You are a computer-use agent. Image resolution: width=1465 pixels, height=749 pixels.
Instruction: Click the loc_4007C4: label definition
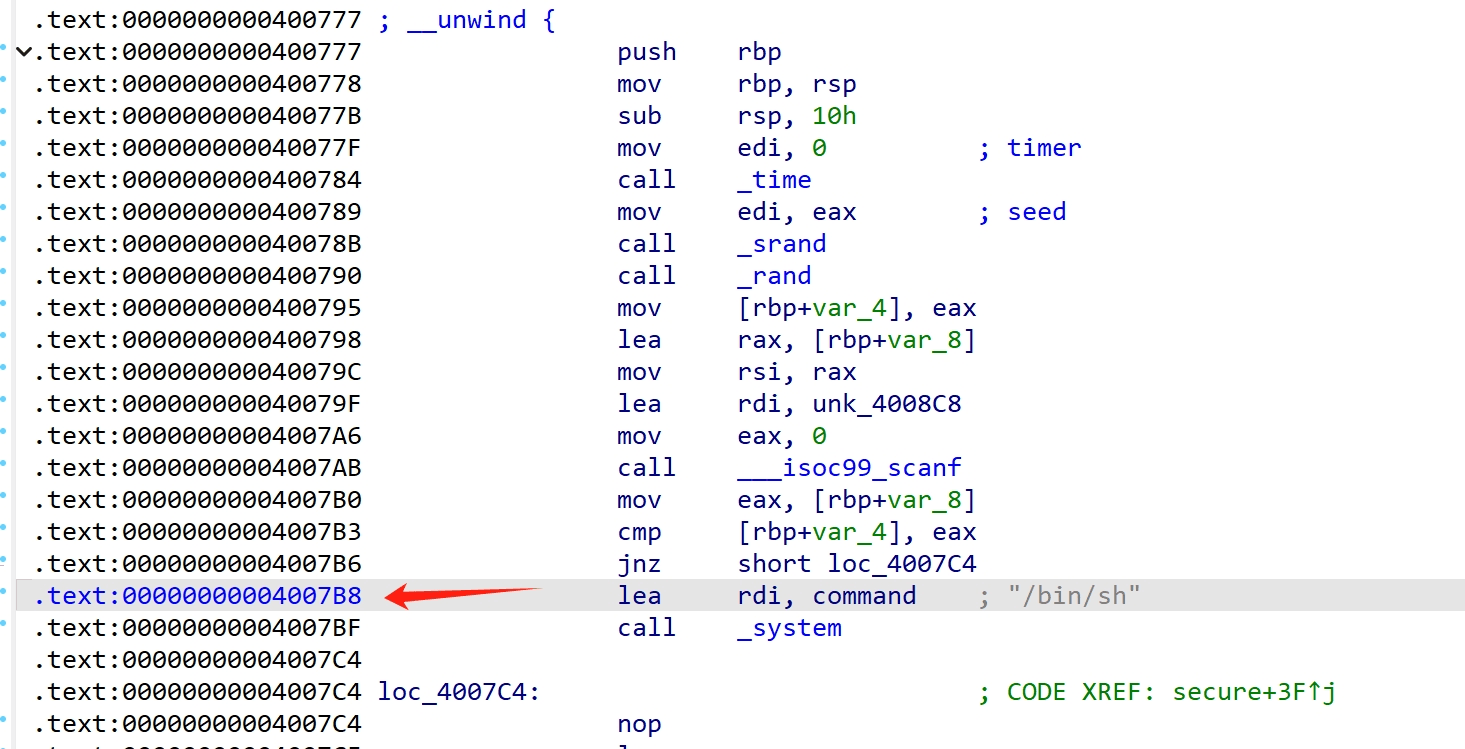(x=459, y=692)
